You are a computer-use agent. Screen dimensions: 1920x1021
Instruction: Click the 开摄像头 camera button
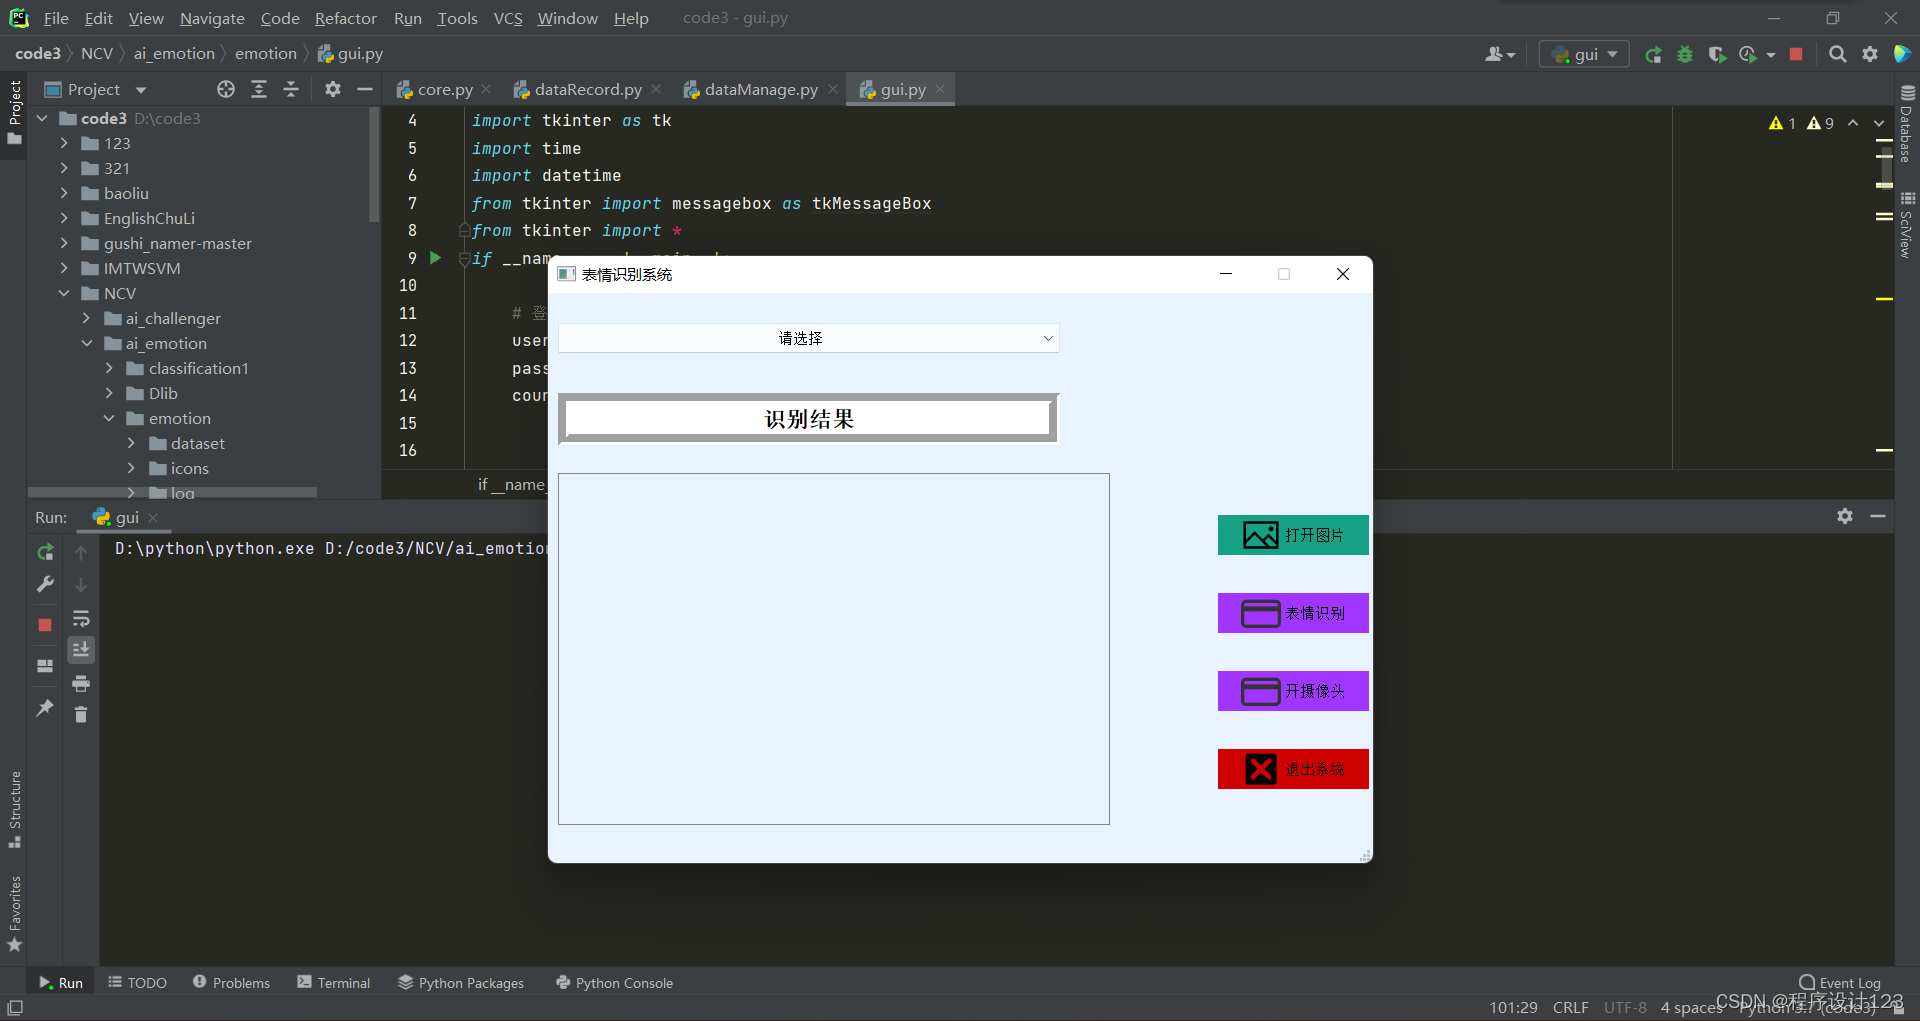[x=1293, y=691]
